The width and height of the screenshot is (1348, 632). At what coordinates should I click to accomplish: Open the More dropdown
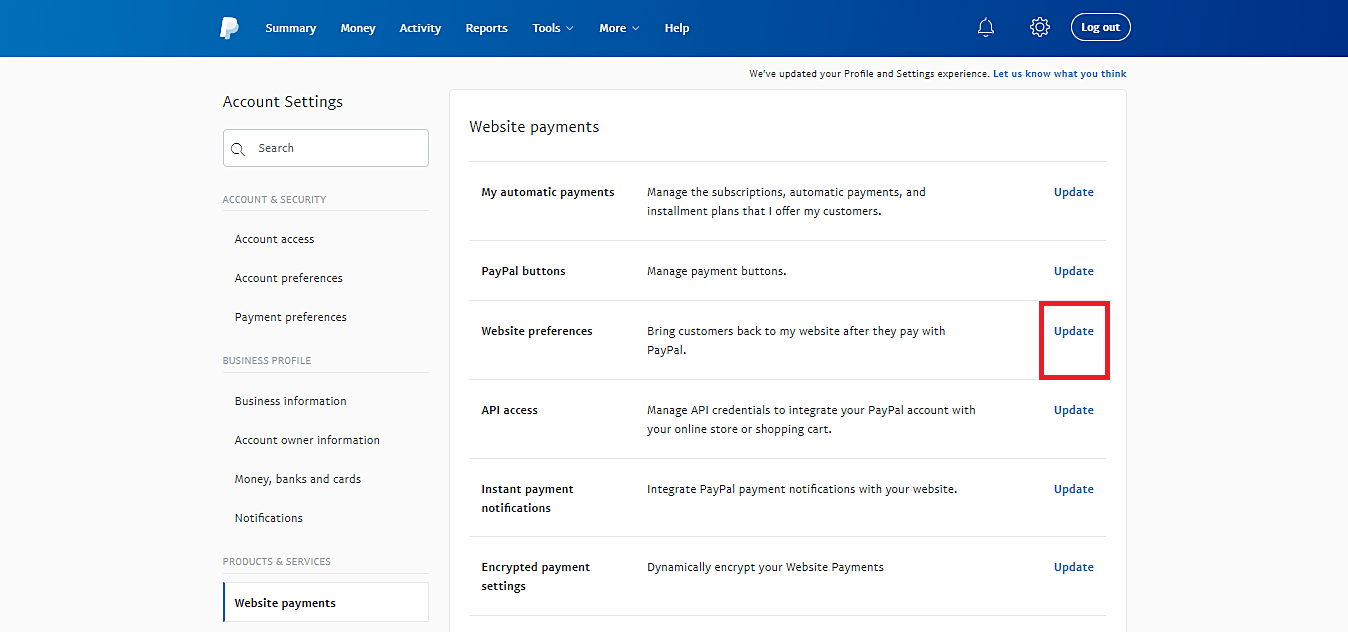pyautogui.click(x=618, y=28)
